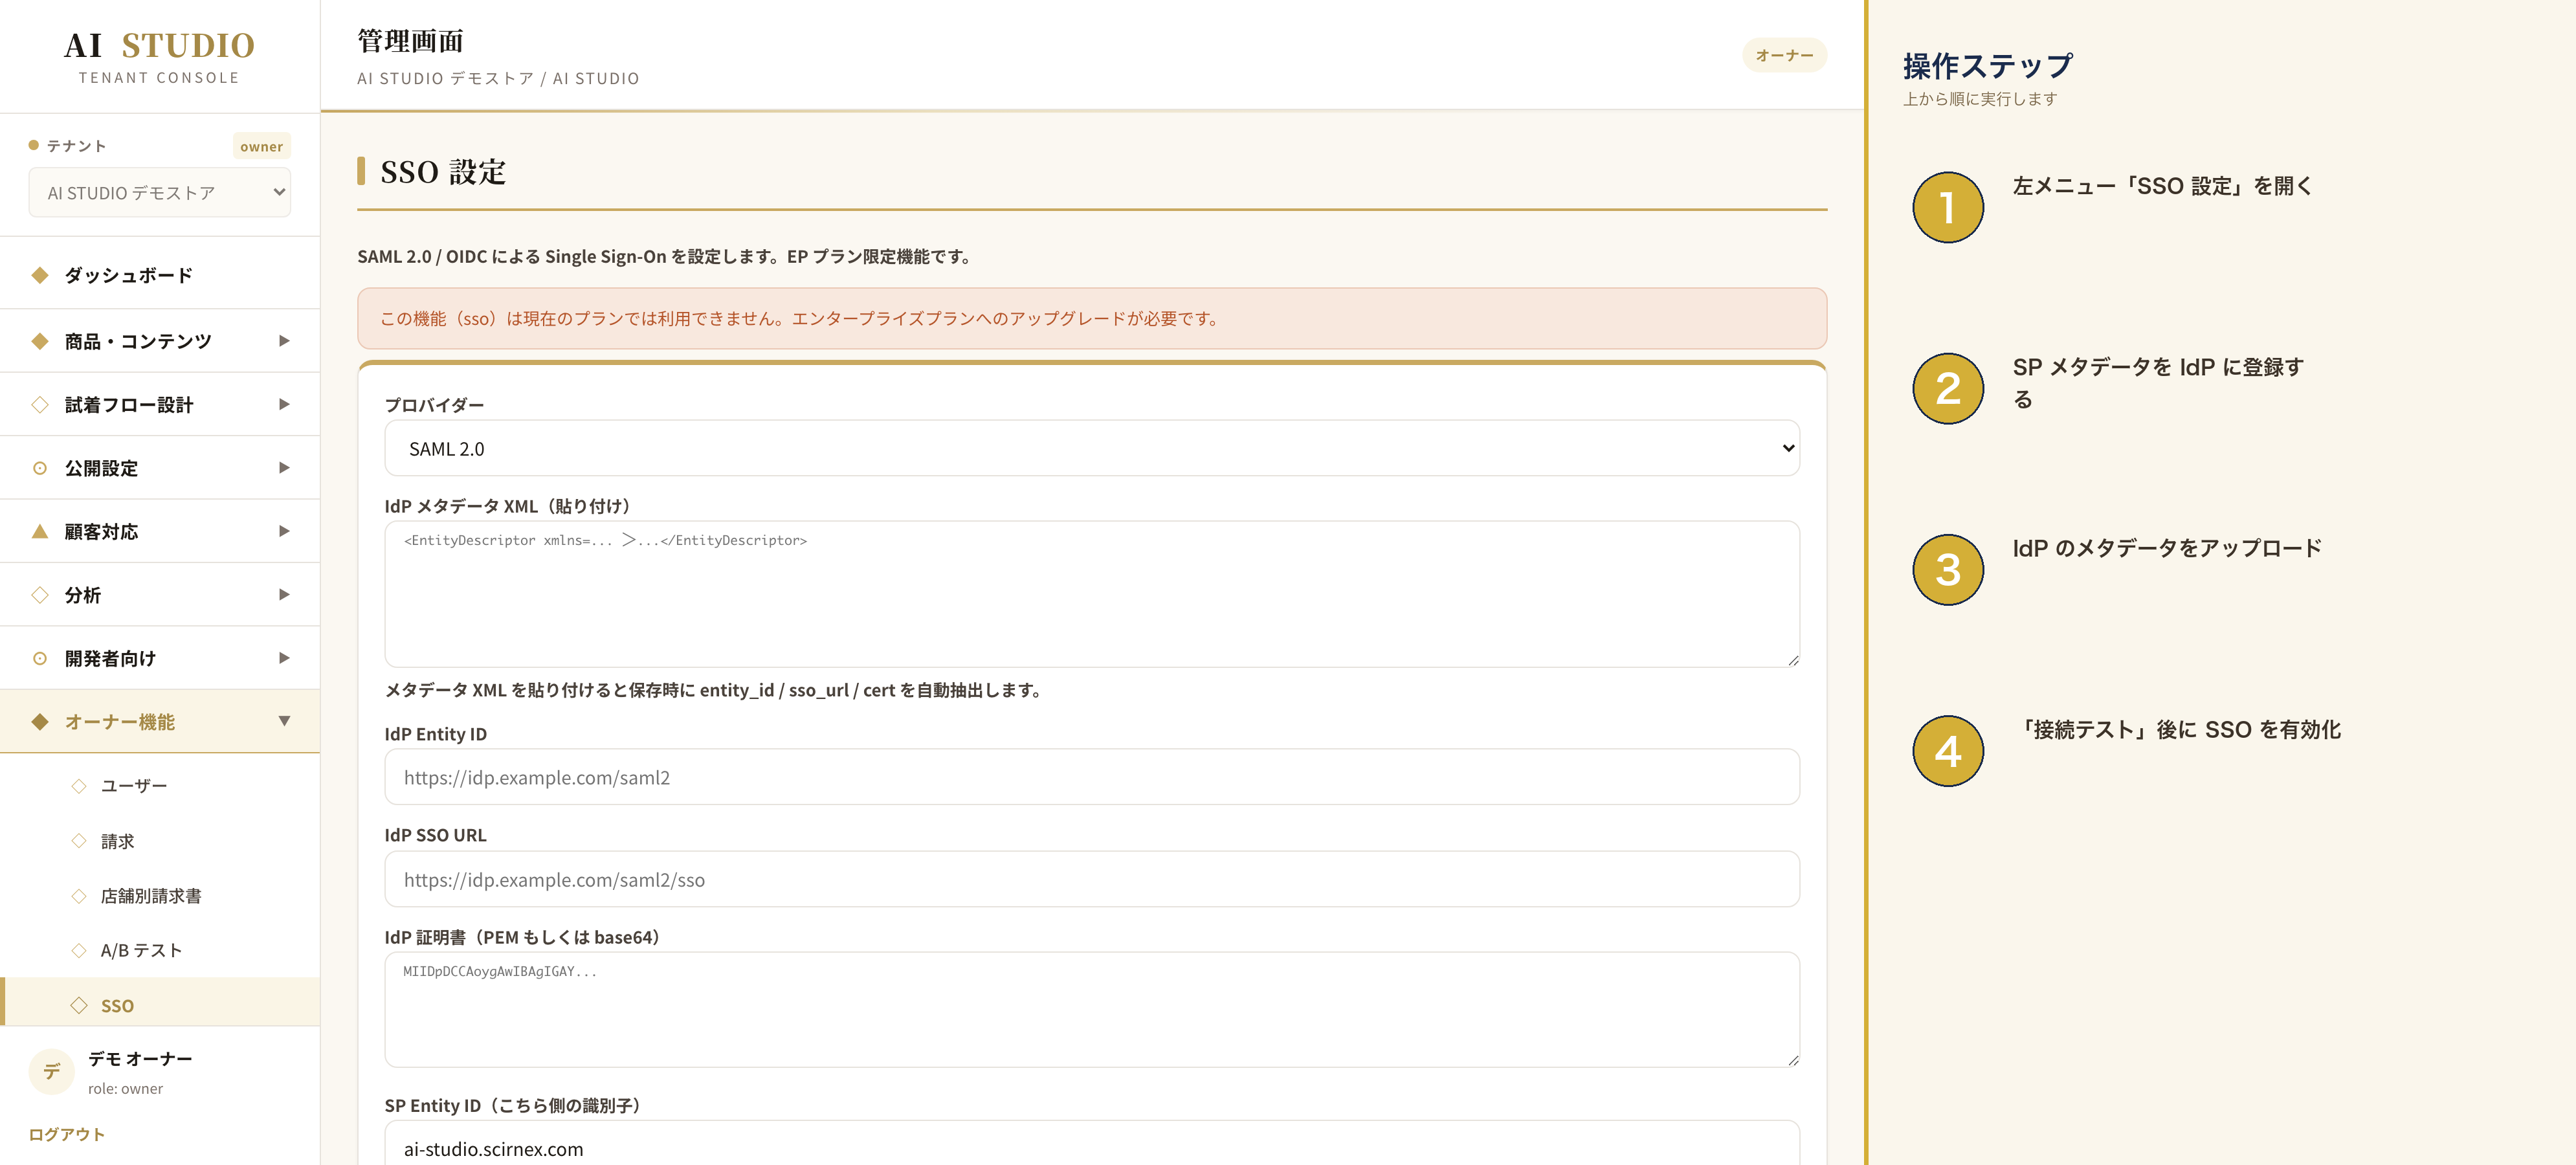Click the diamond icon next to SSO
Screen dimensions: 2576x1165
click(79, 1005)
